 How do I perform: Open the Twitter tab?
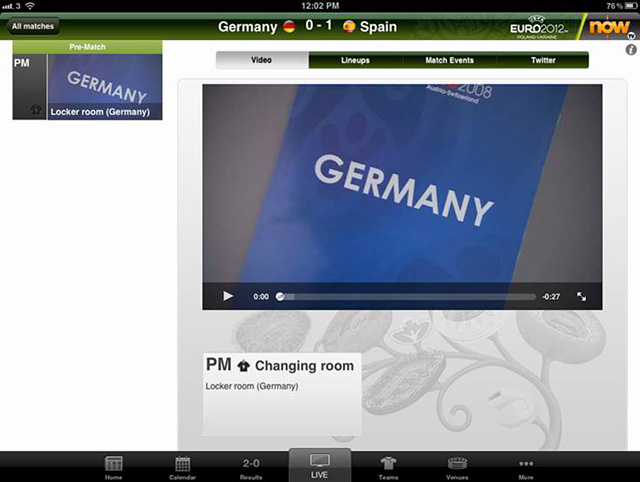tap(543, 60)
